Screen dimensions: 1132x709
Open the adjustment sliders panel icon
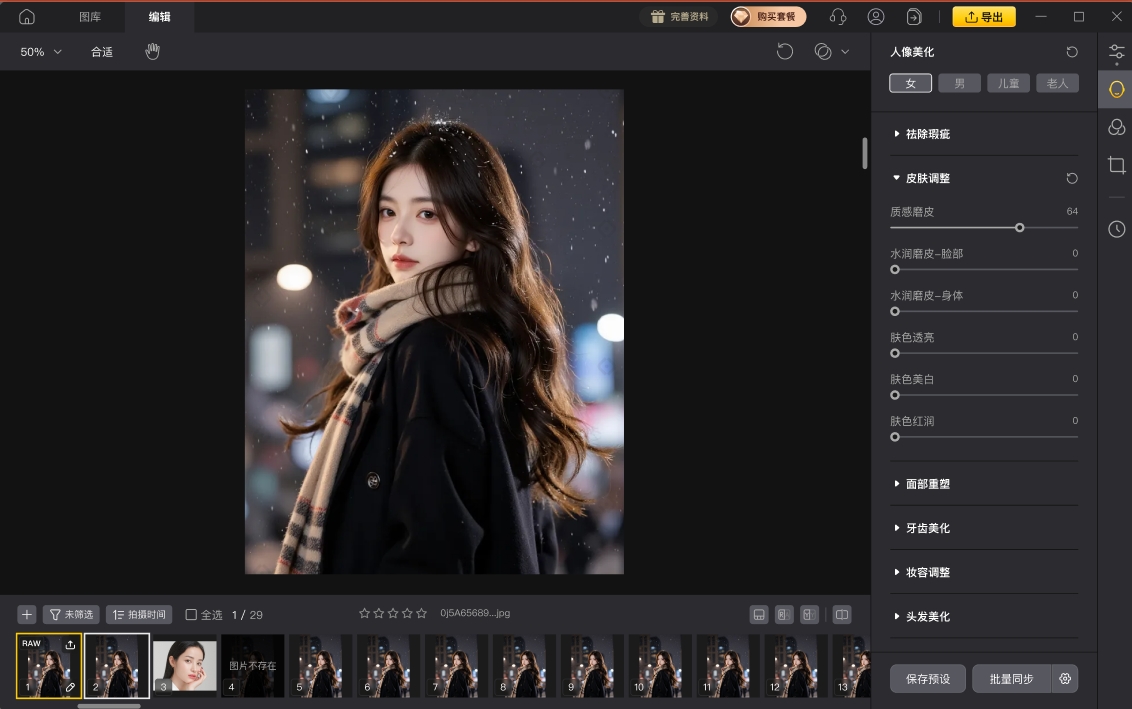pos(1117,52)
